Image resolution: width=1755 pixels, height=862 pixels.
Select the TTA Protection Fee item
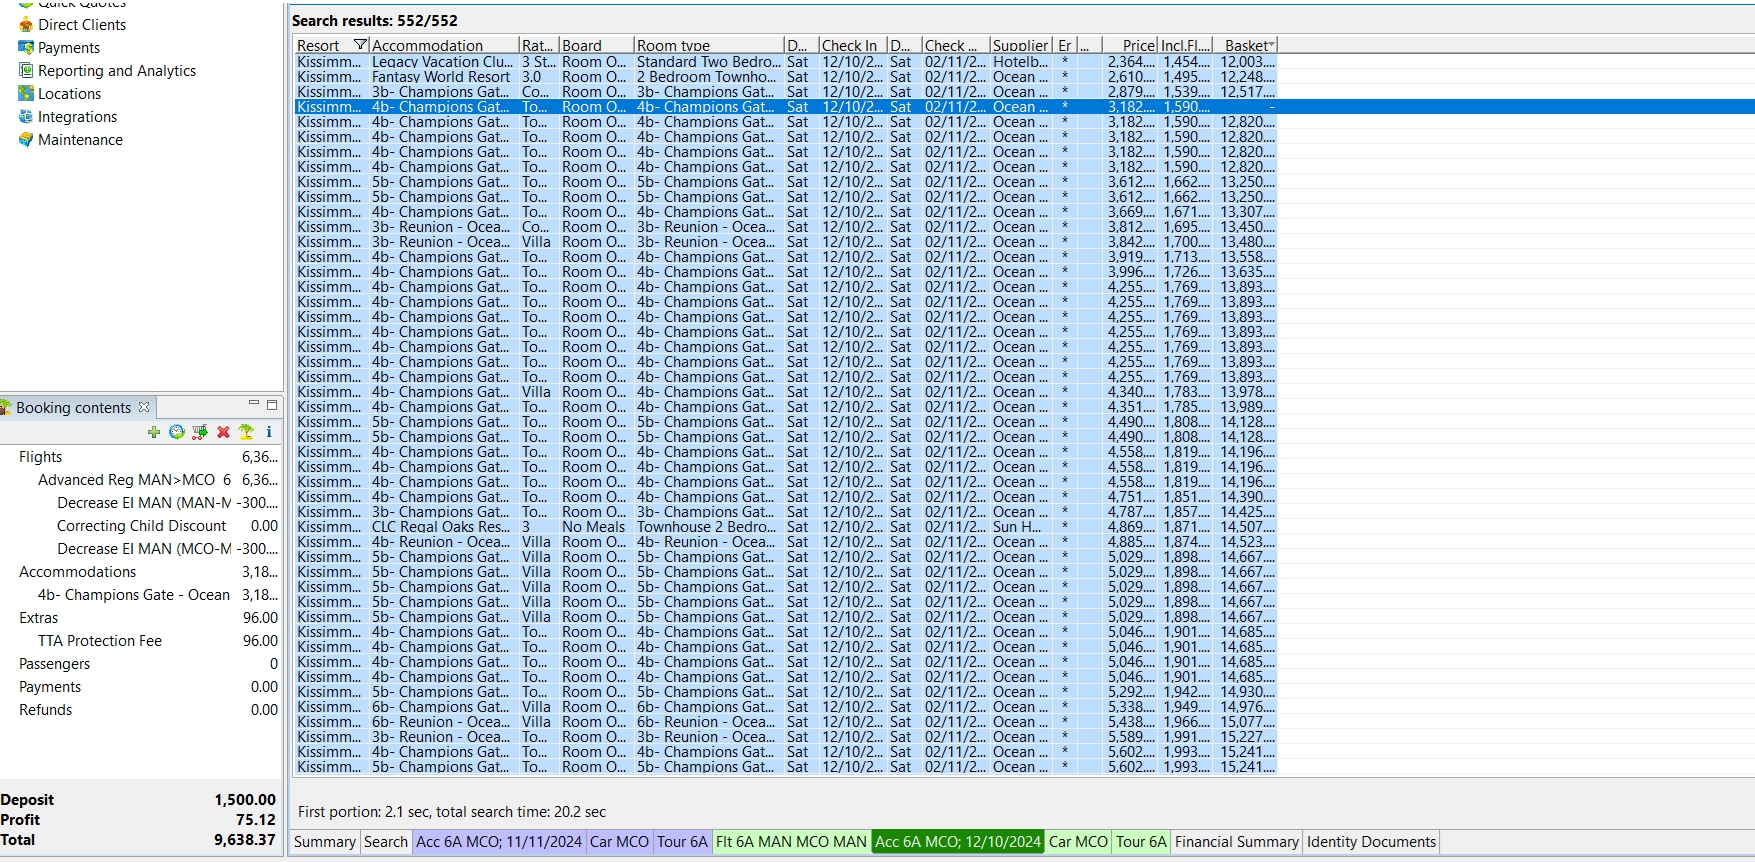[100, 641]
